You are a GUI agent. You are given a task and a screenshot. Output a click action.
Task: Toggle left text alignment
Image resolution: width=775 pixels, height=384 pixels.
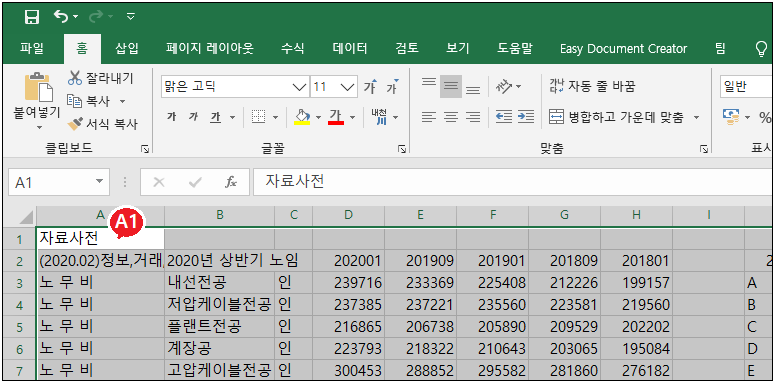429,117
